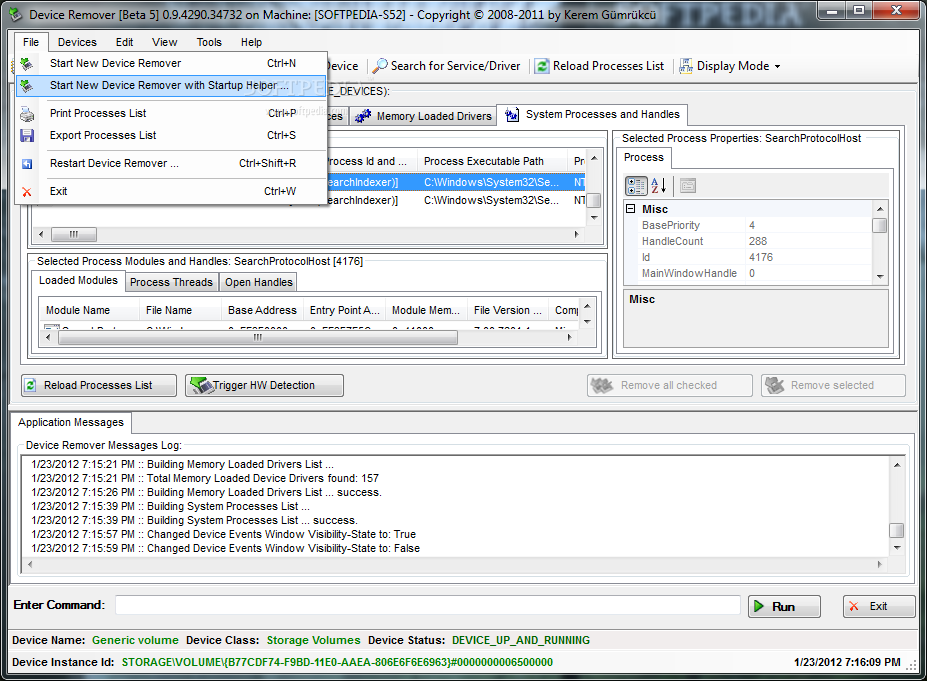
Task: Click the File Version column header
Action: click(x=508, y=310)
